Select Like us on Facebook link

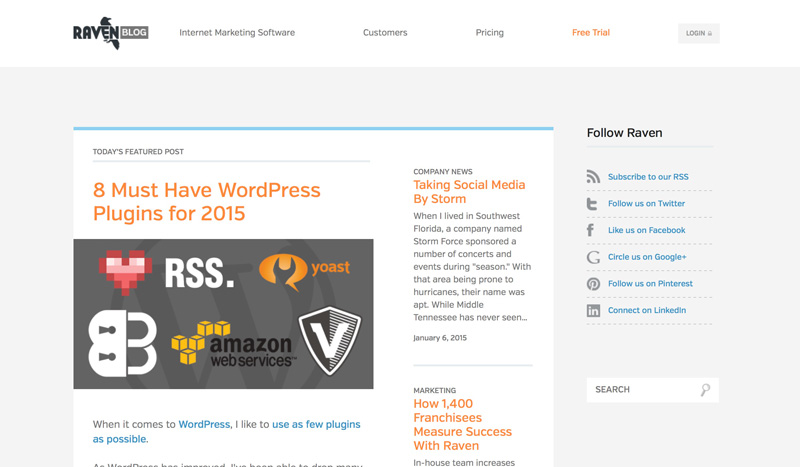click(646, 230)
